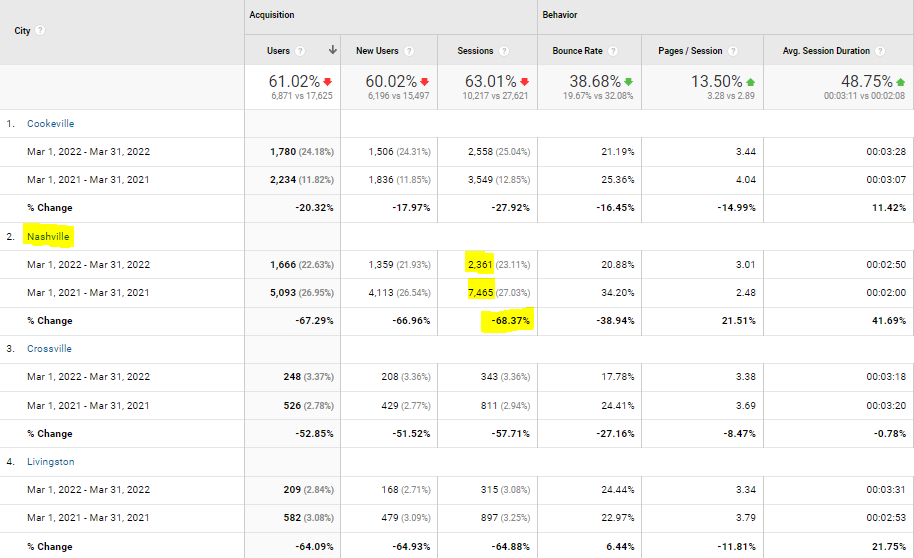The height and width of the screenshot is (558, 914).
Task: Open help icon for Avg. Session Duration
Action: tap(880, 51)
